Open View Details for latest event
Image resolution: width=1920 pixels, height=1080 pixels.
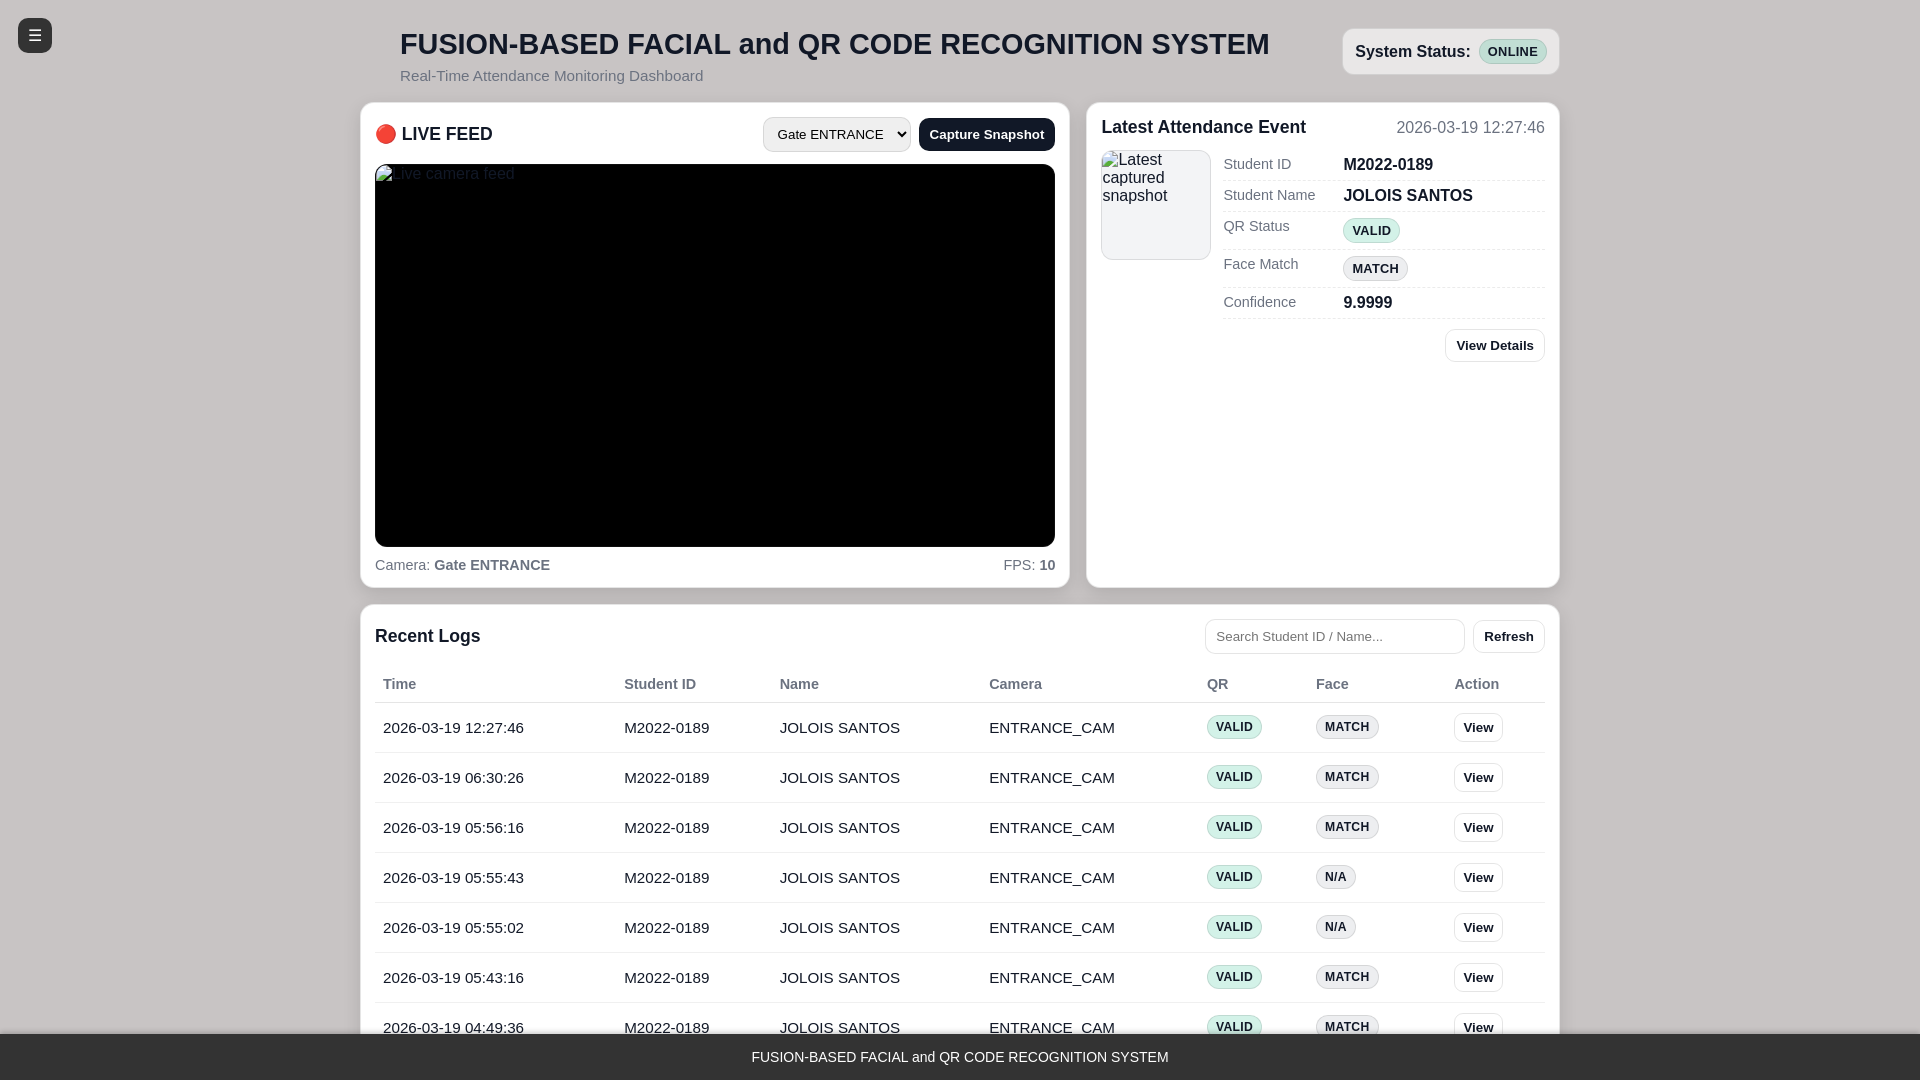click(1494, 345)
